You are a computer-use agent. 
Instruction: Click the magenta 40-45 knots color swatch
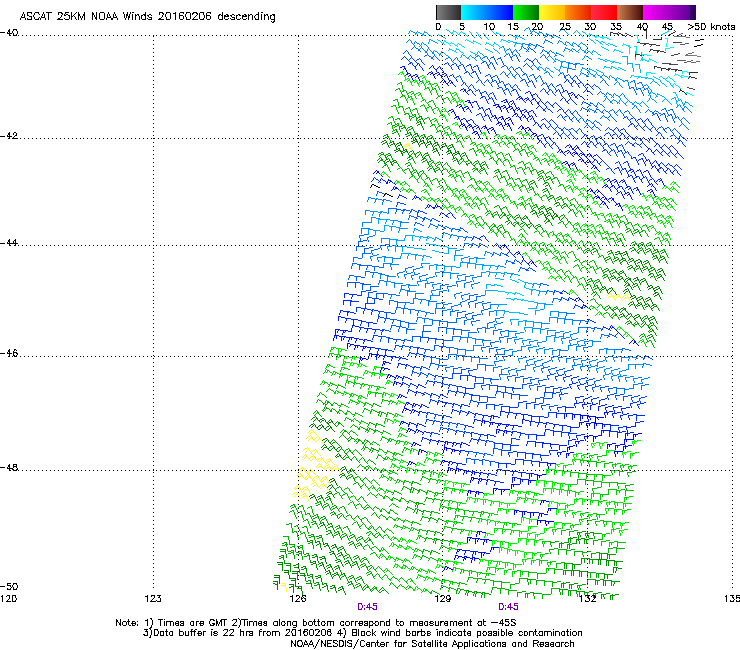click(656, 12)
